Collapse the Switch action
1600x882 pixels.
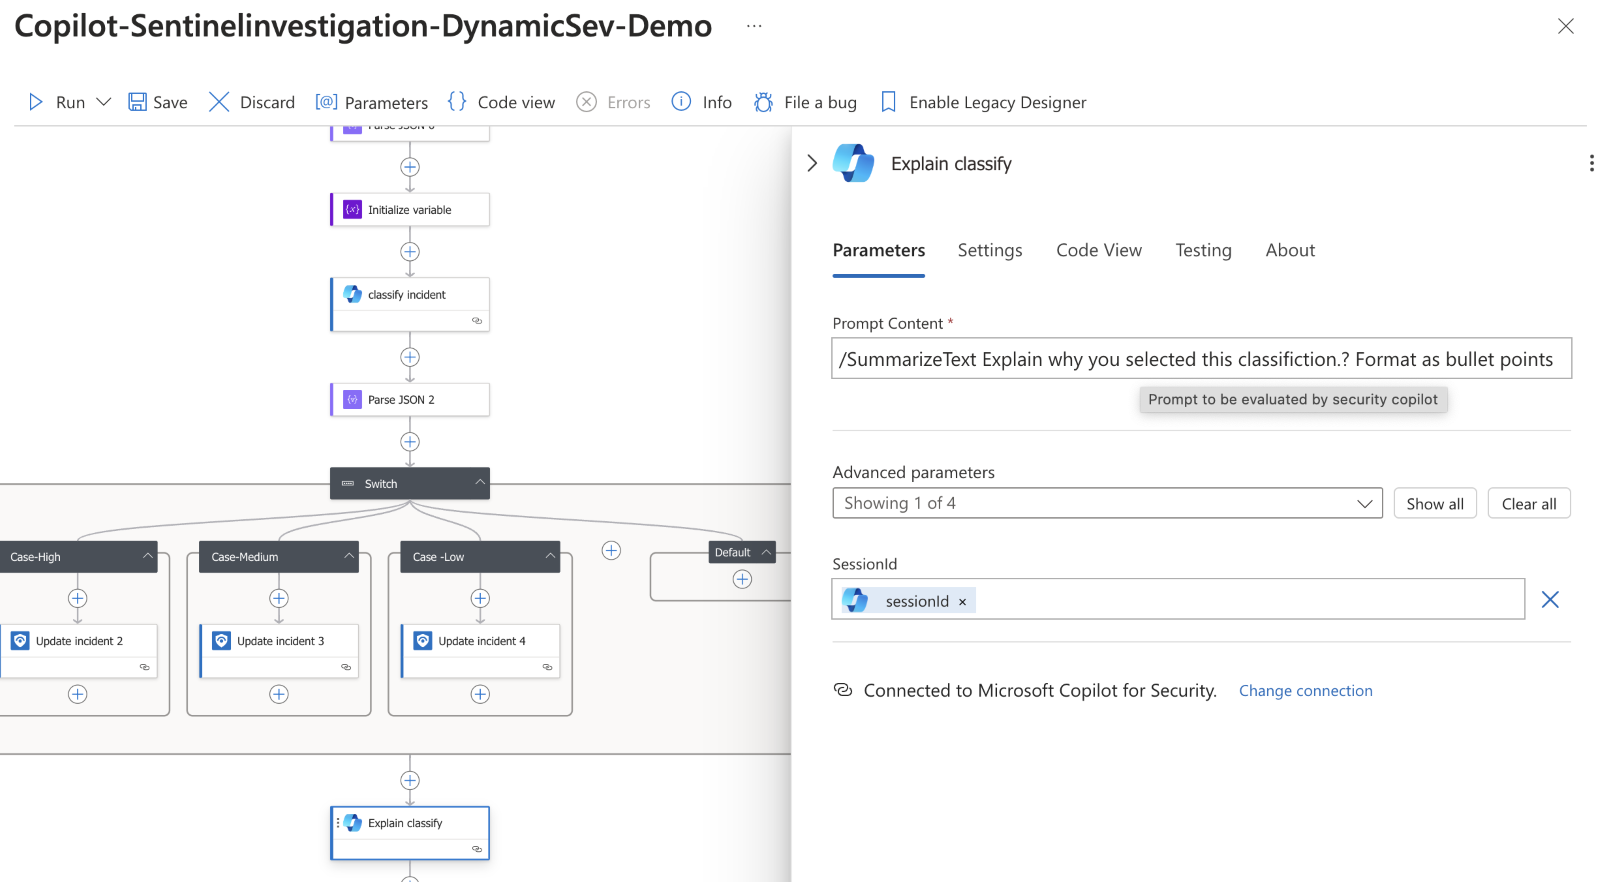tap(480, 483)
